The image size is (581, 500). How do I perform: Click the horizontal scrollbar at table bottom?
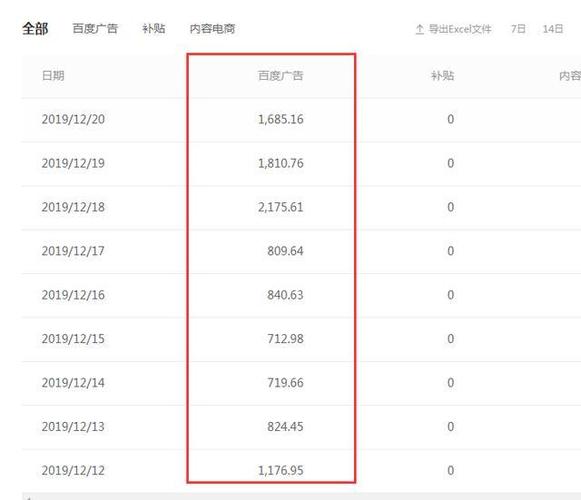(301, 496)
